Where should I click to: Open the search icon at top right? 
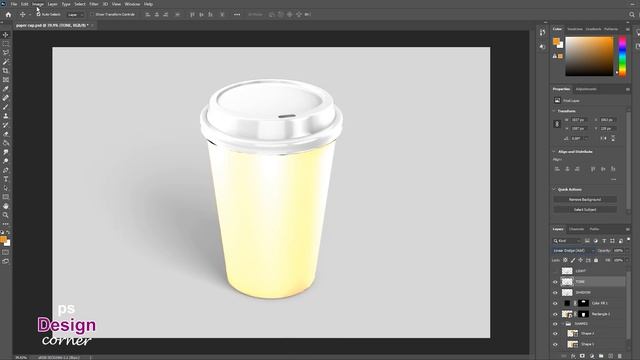(632, 15)
